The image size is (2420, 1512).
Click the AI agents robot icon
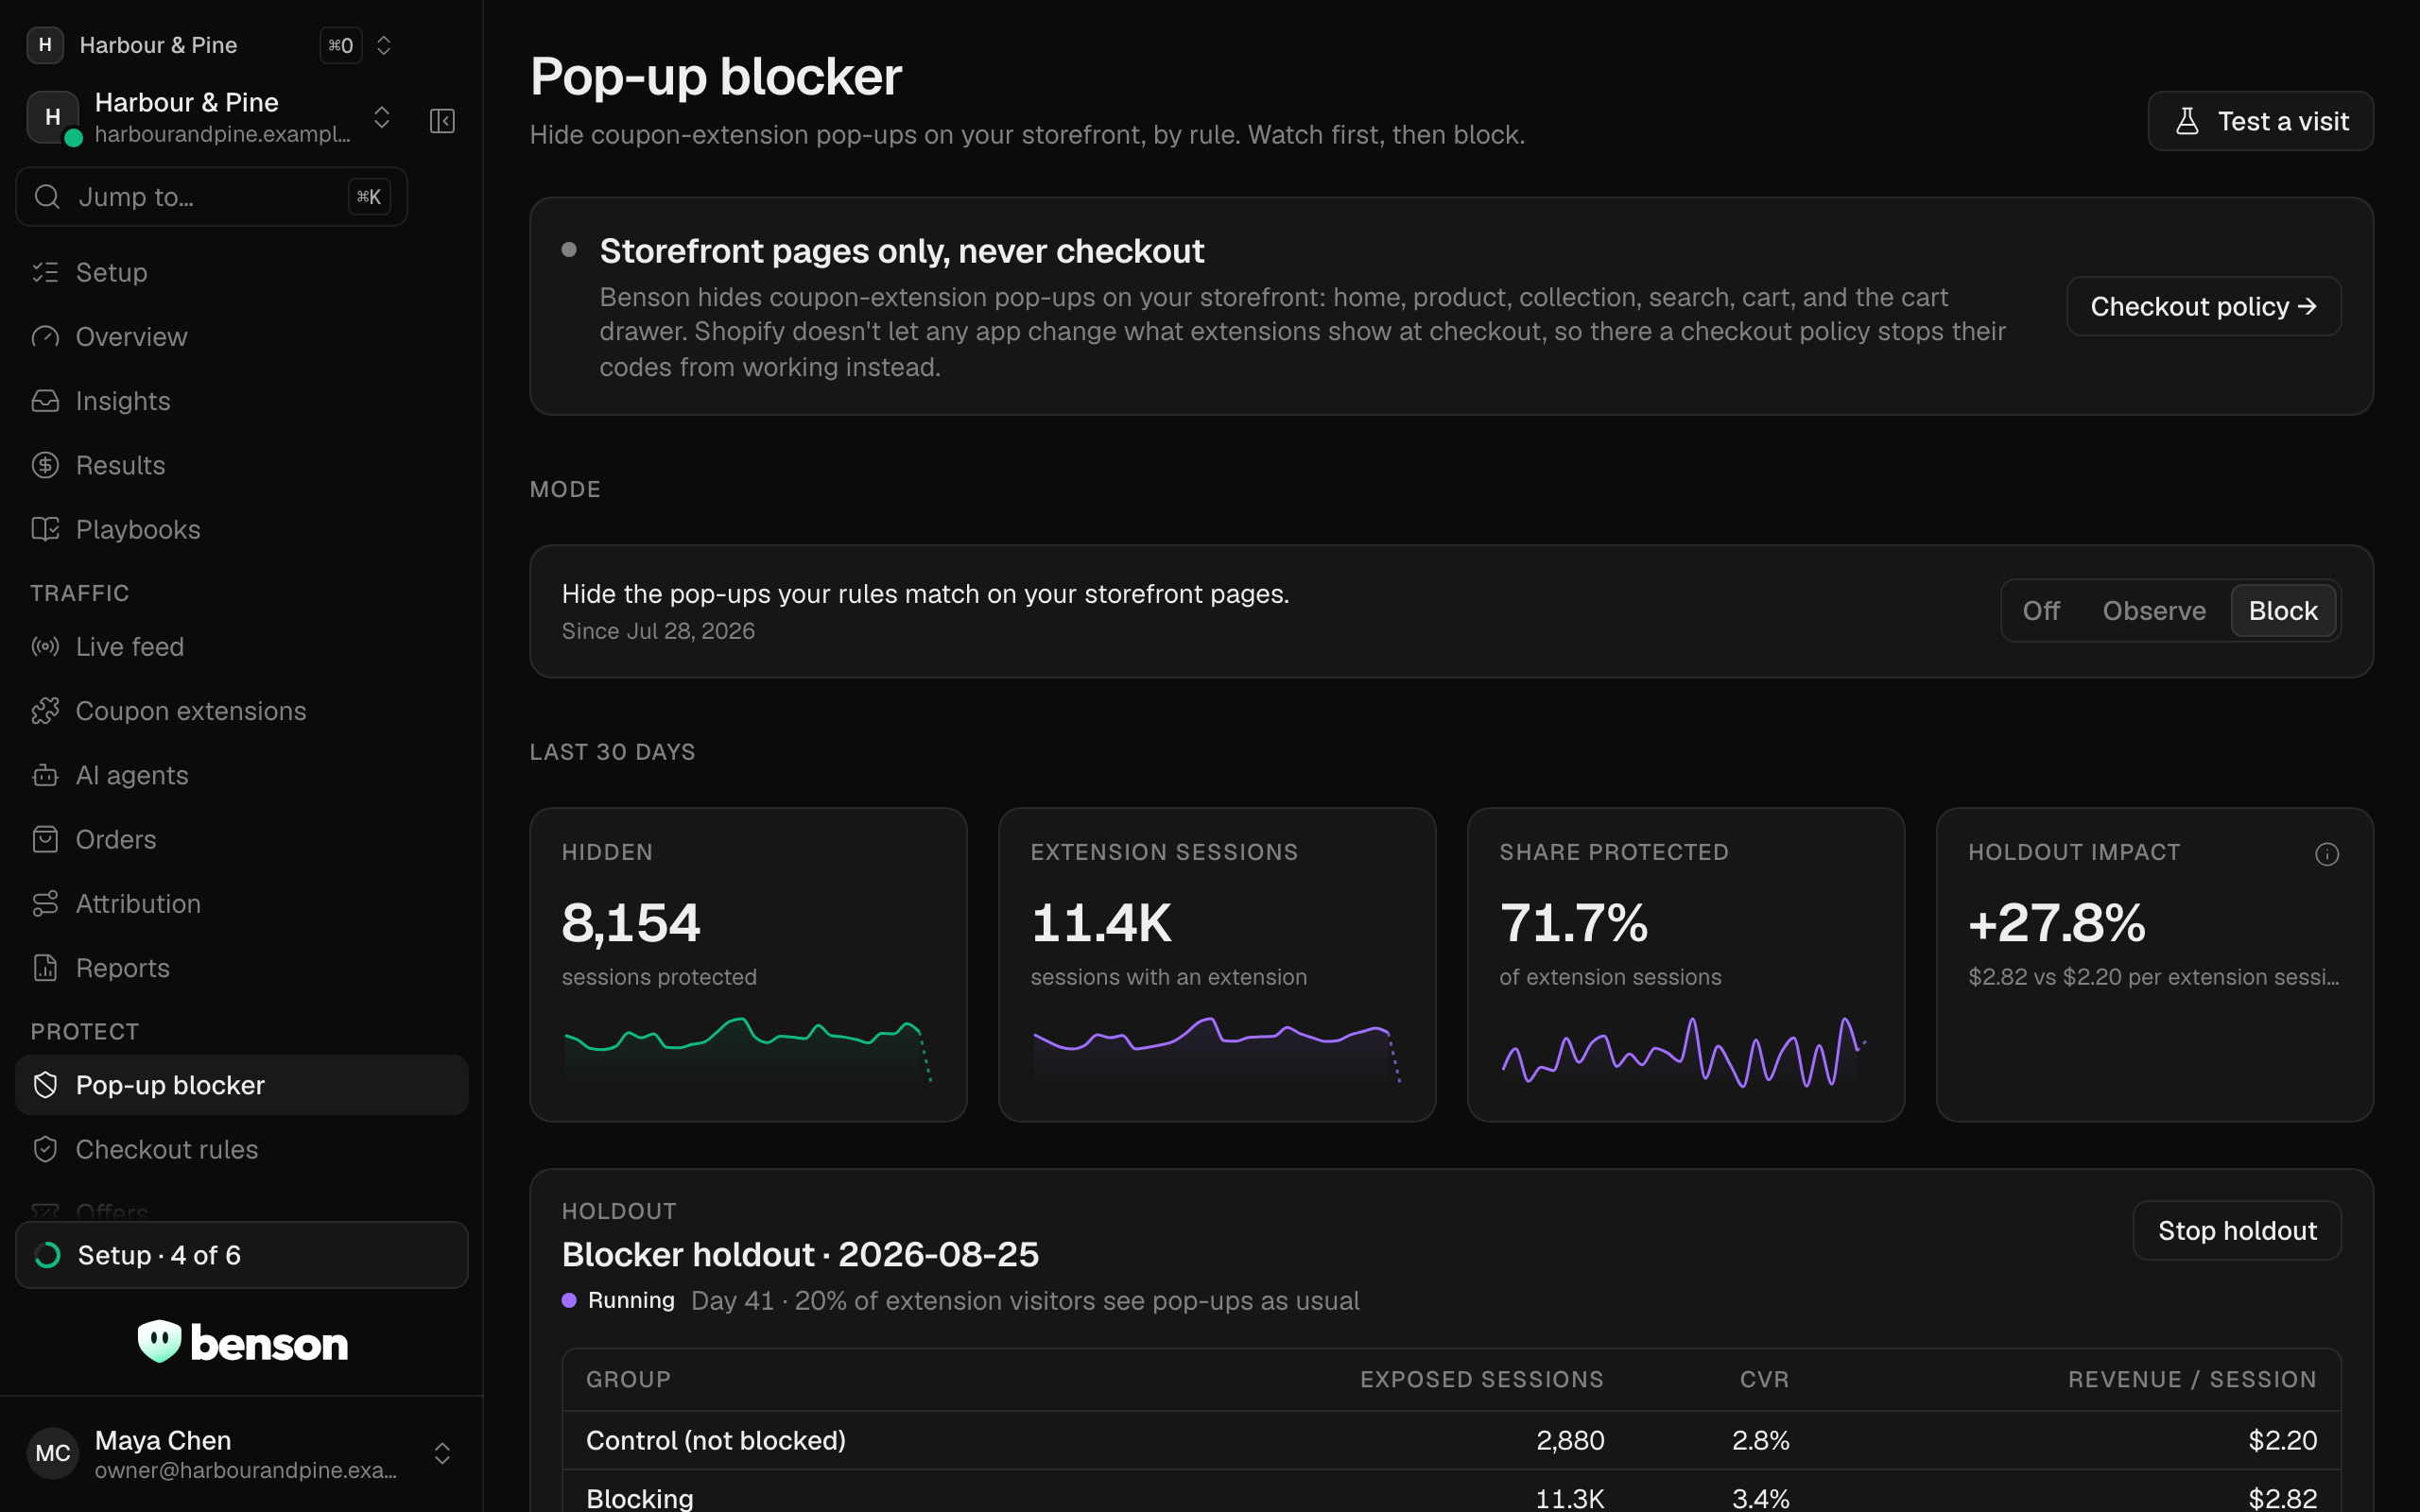pyautogui.click(x=45, y=775)
